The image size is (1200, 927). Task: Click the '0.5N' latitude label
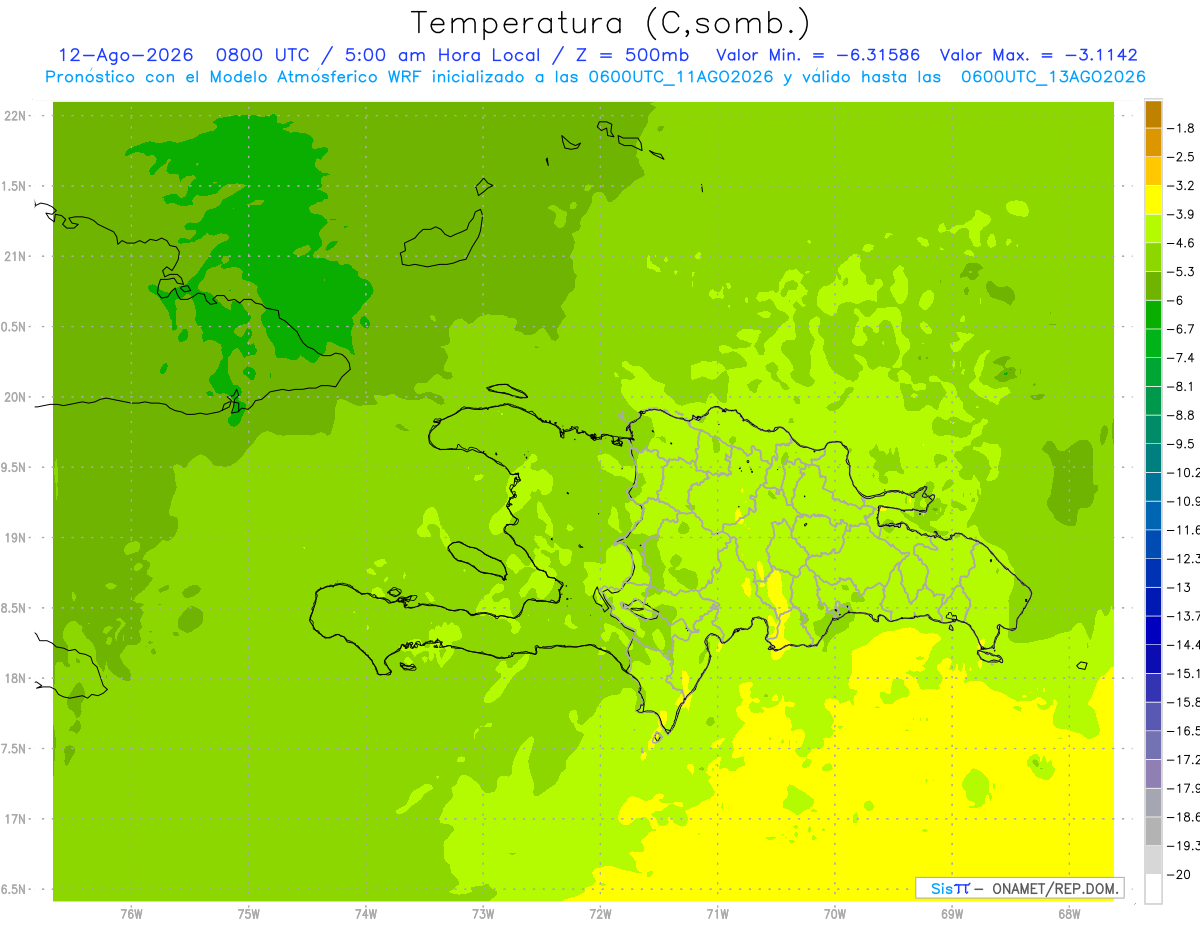[x=15, y=327]
